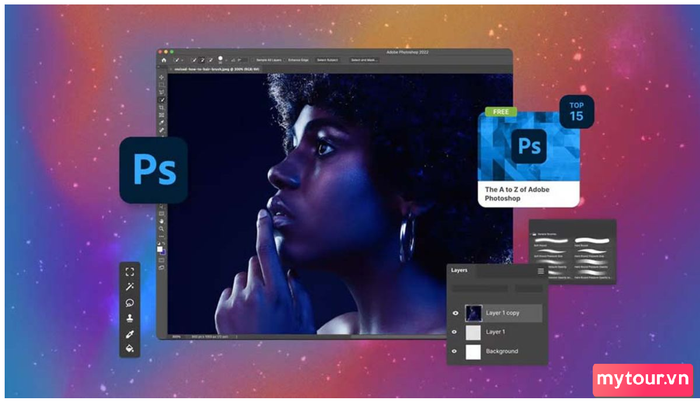Toggle visibility of Layer 1
This screenshot has width=700, height=405.
coord(454,332)
